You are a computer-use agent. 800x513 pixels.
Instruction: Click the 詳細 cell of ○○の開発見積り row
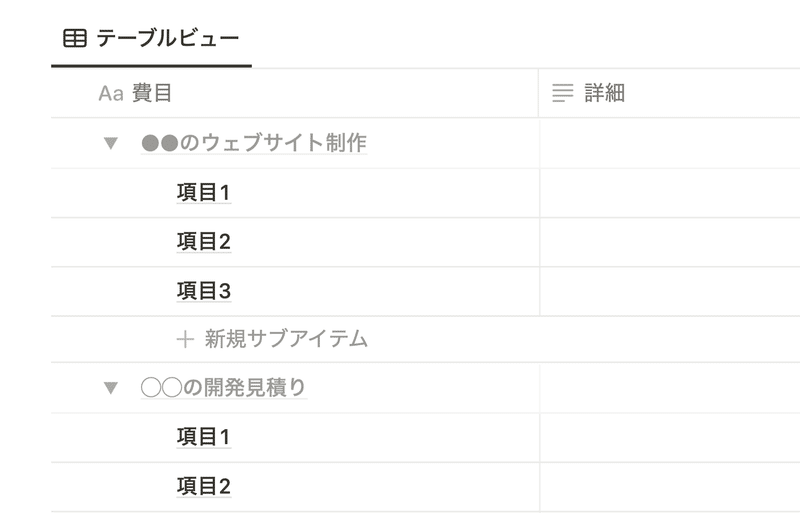[669, 388]
